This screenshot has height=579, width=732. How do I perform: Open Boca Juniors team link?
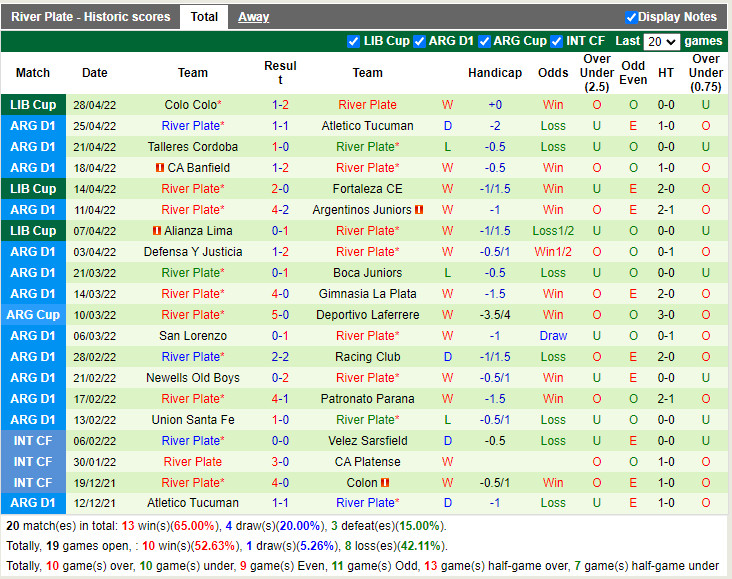pyautogui.click(x=367, y=273)
